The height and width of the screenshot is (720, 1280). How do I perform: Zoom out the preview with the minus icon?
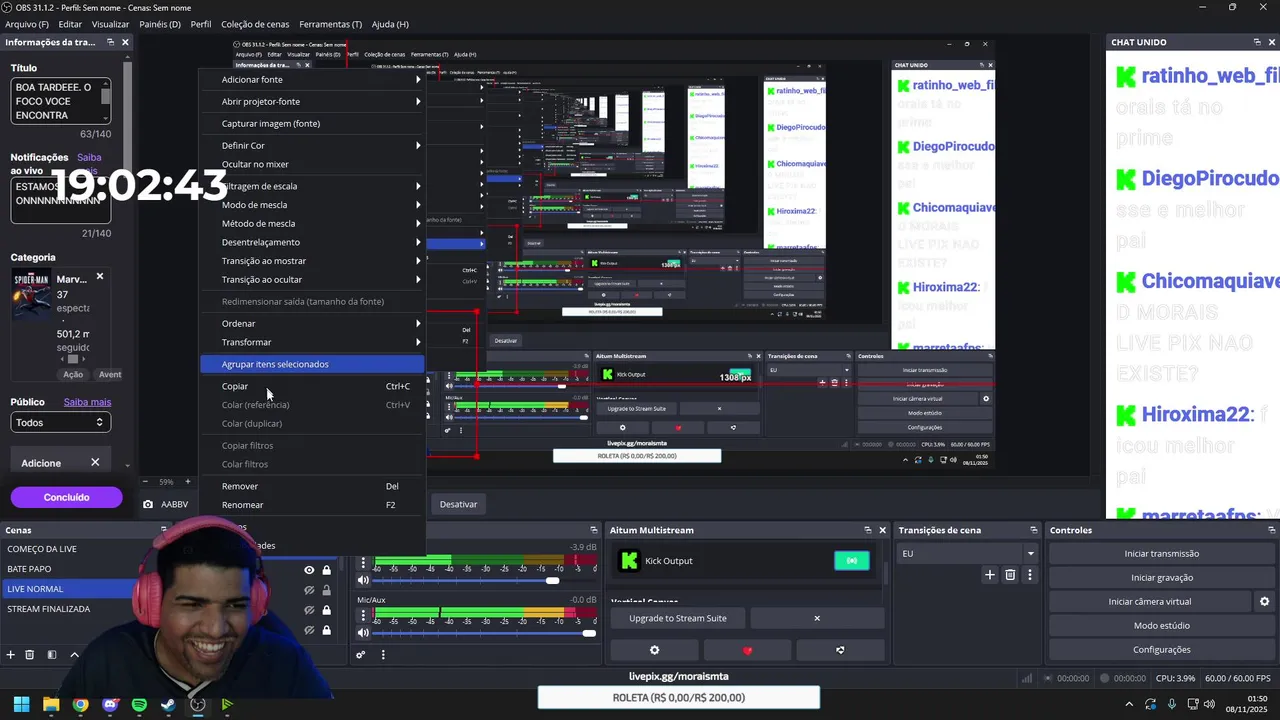[x=145, y=482]
